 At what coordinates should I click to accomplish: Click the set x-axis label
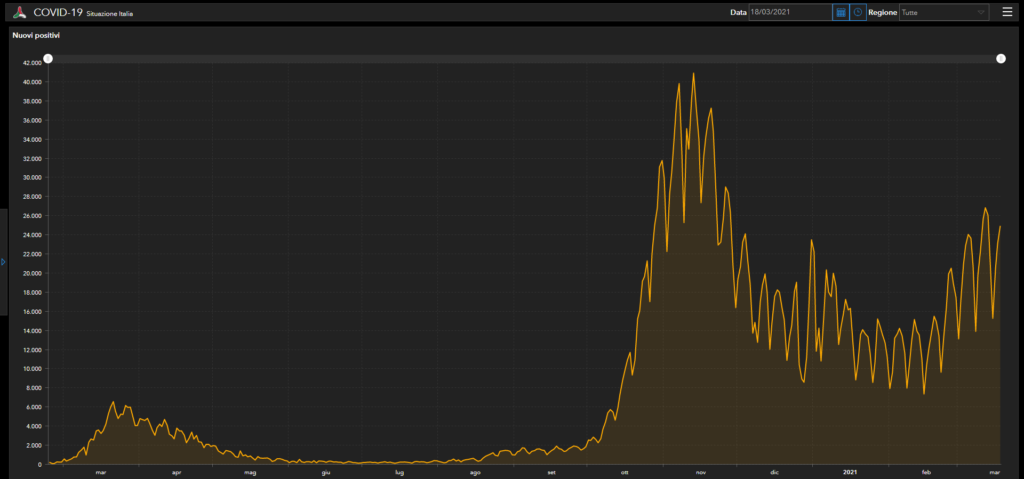pyautogui.click(x=552, y=472)
